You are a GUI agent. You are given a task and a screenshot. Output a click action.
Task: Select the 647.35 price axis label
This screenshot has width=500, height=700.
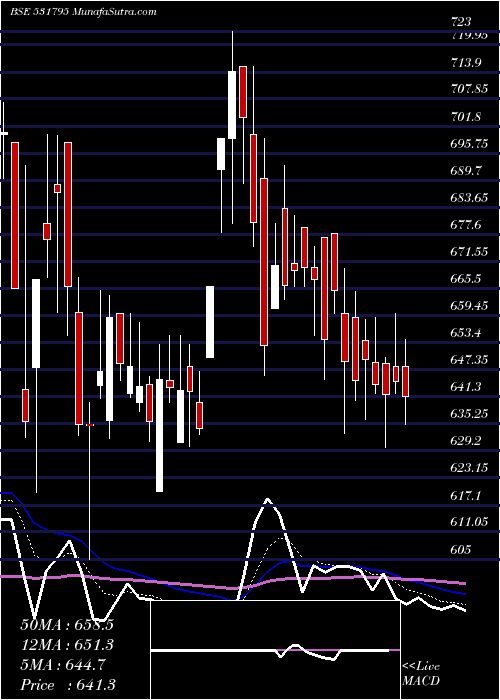(x=467, y=360)
